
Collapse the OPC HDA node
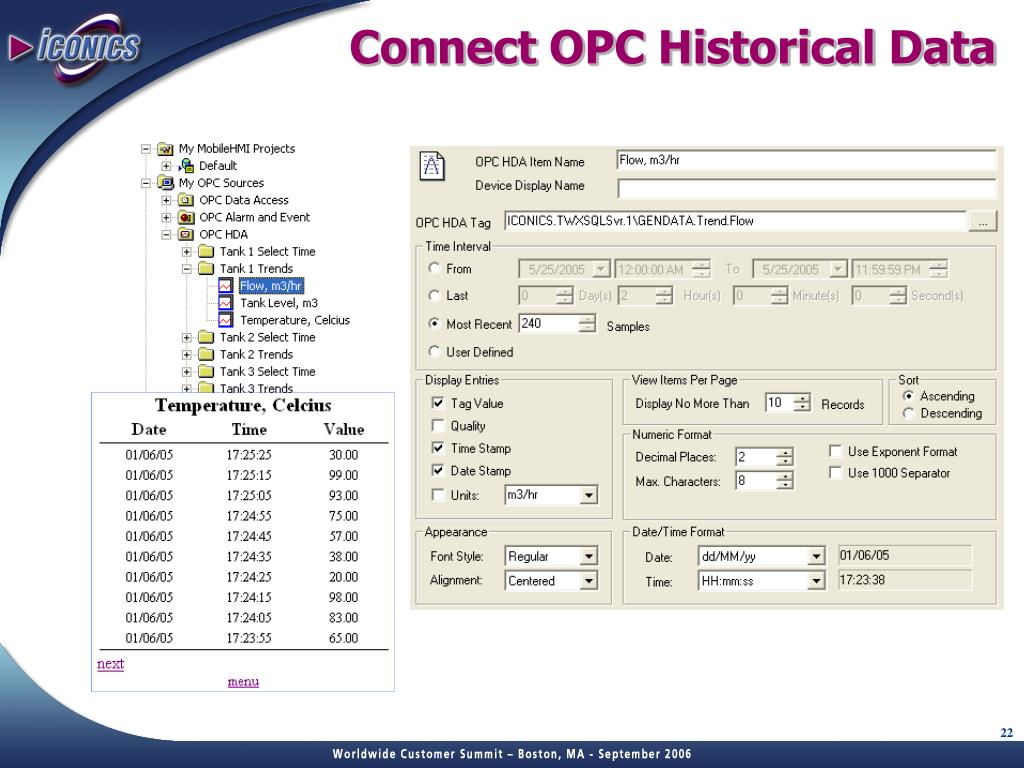(167, 234)
